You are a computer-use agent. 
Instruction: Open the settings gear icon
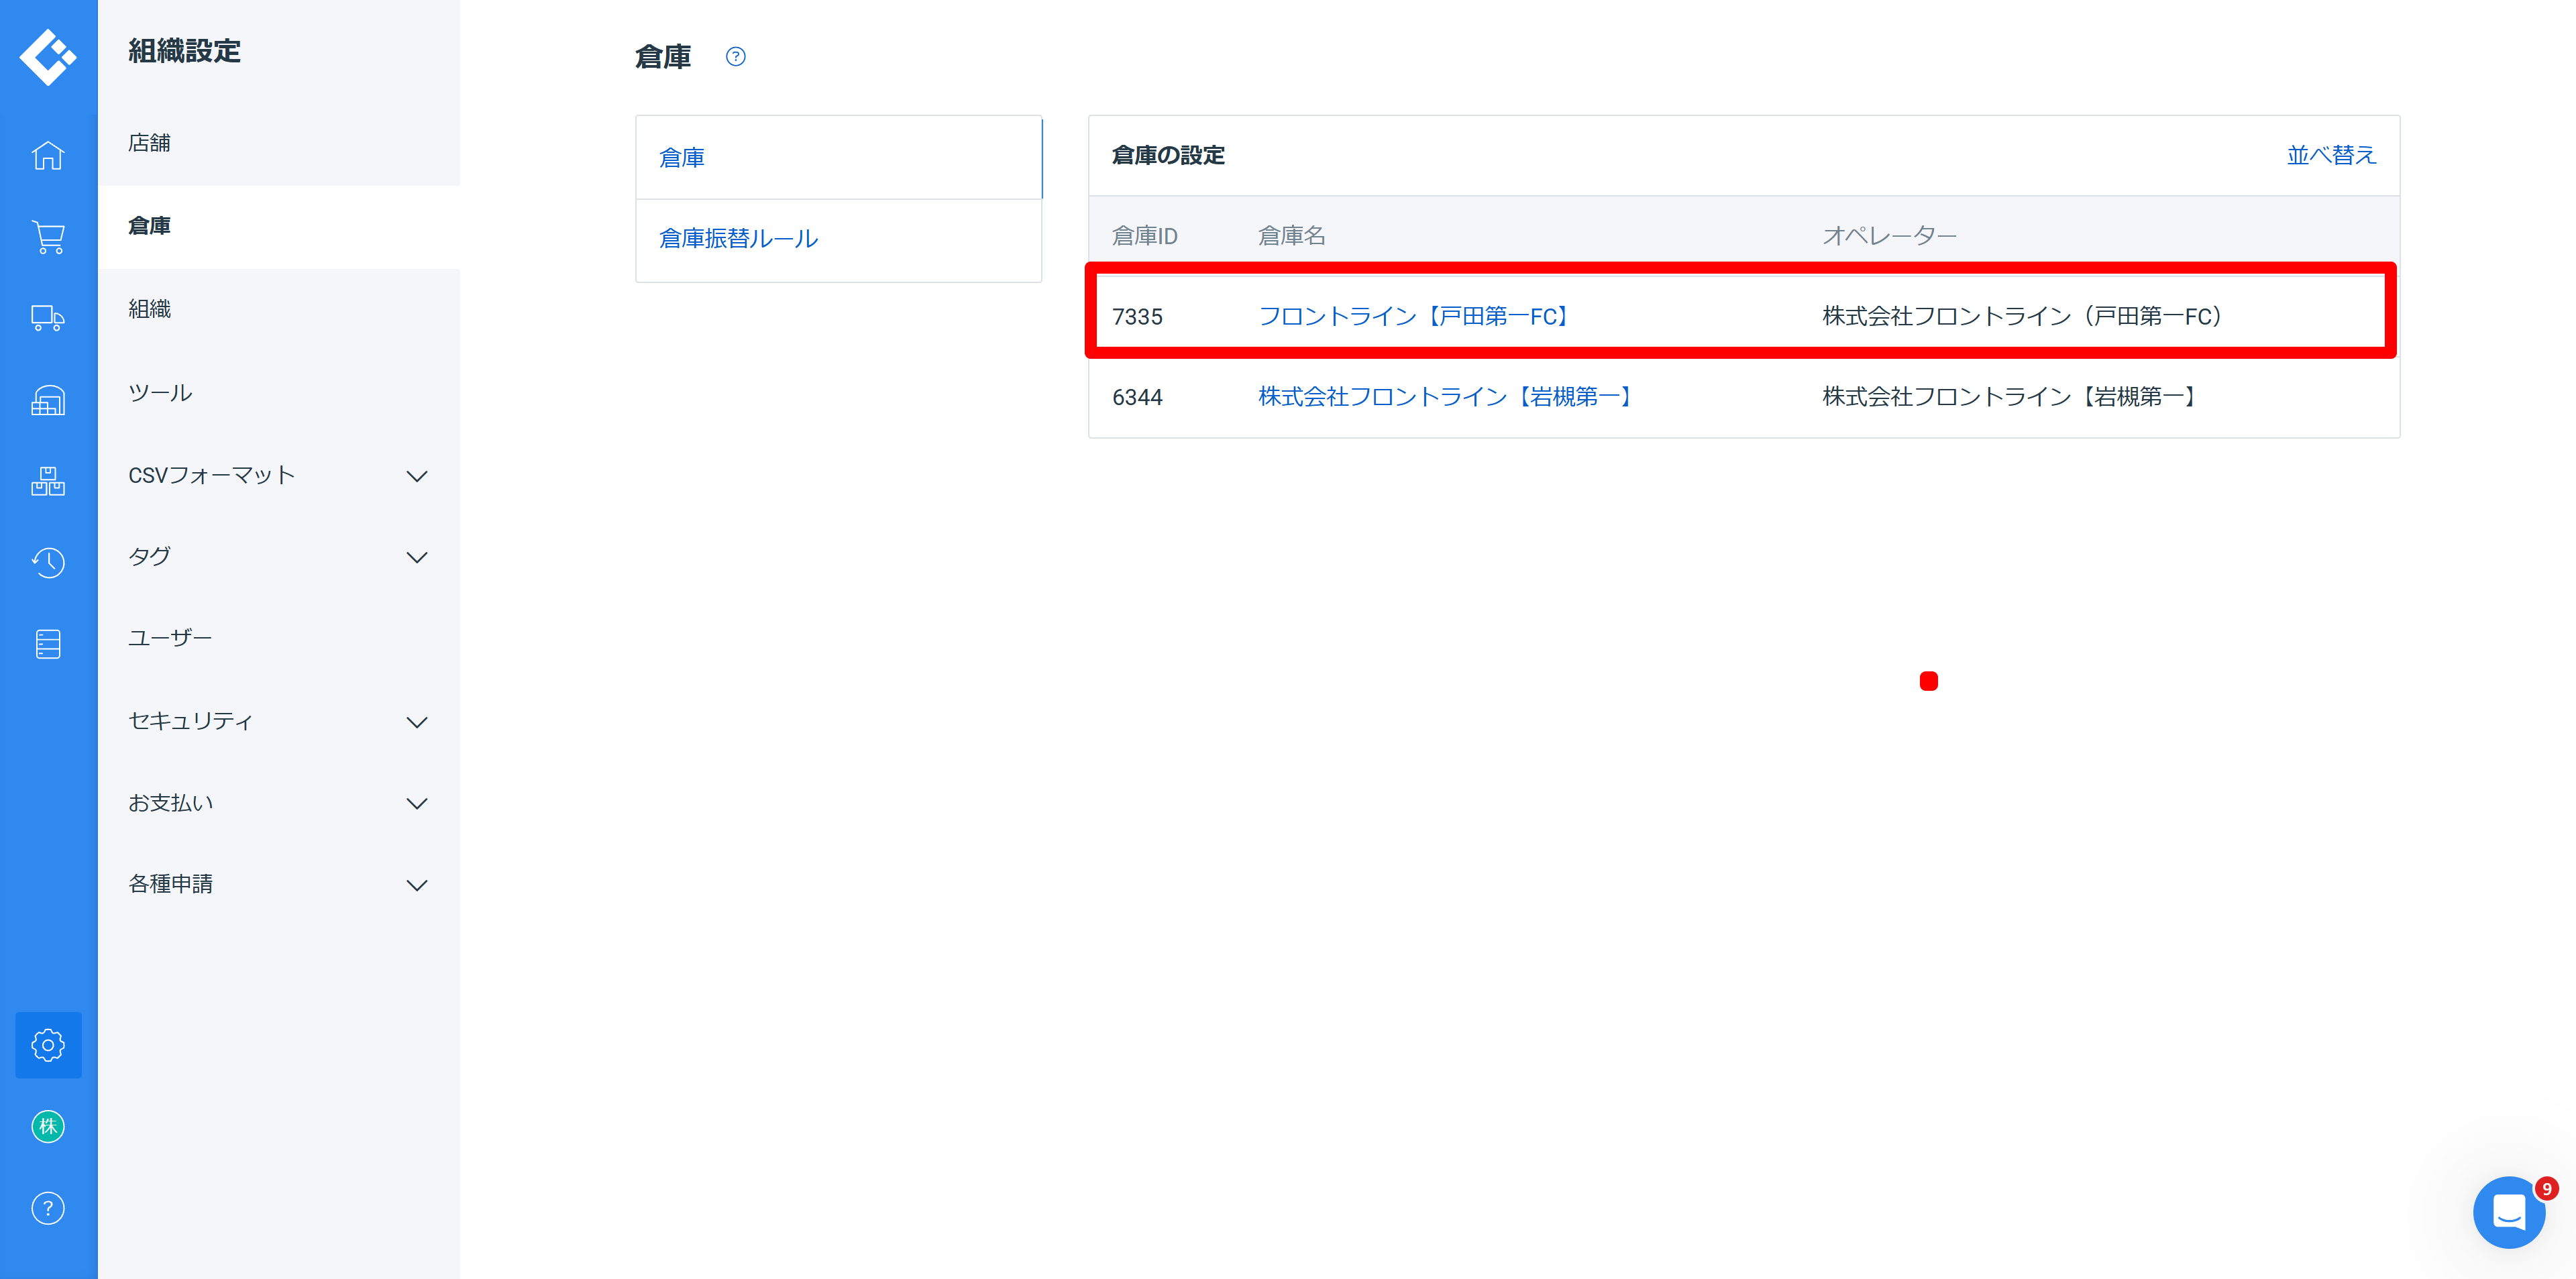pos(48,1045)
